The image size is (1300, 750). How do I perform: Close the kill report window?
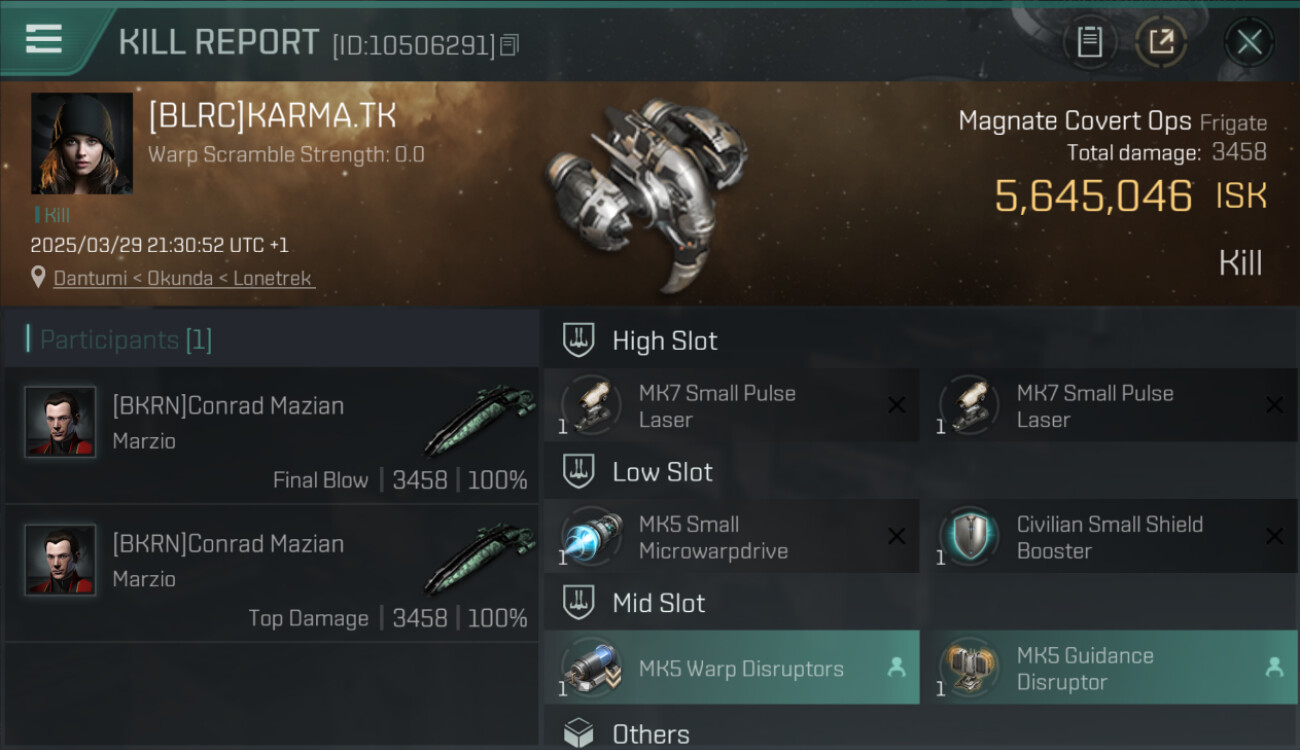point(1249,42)
